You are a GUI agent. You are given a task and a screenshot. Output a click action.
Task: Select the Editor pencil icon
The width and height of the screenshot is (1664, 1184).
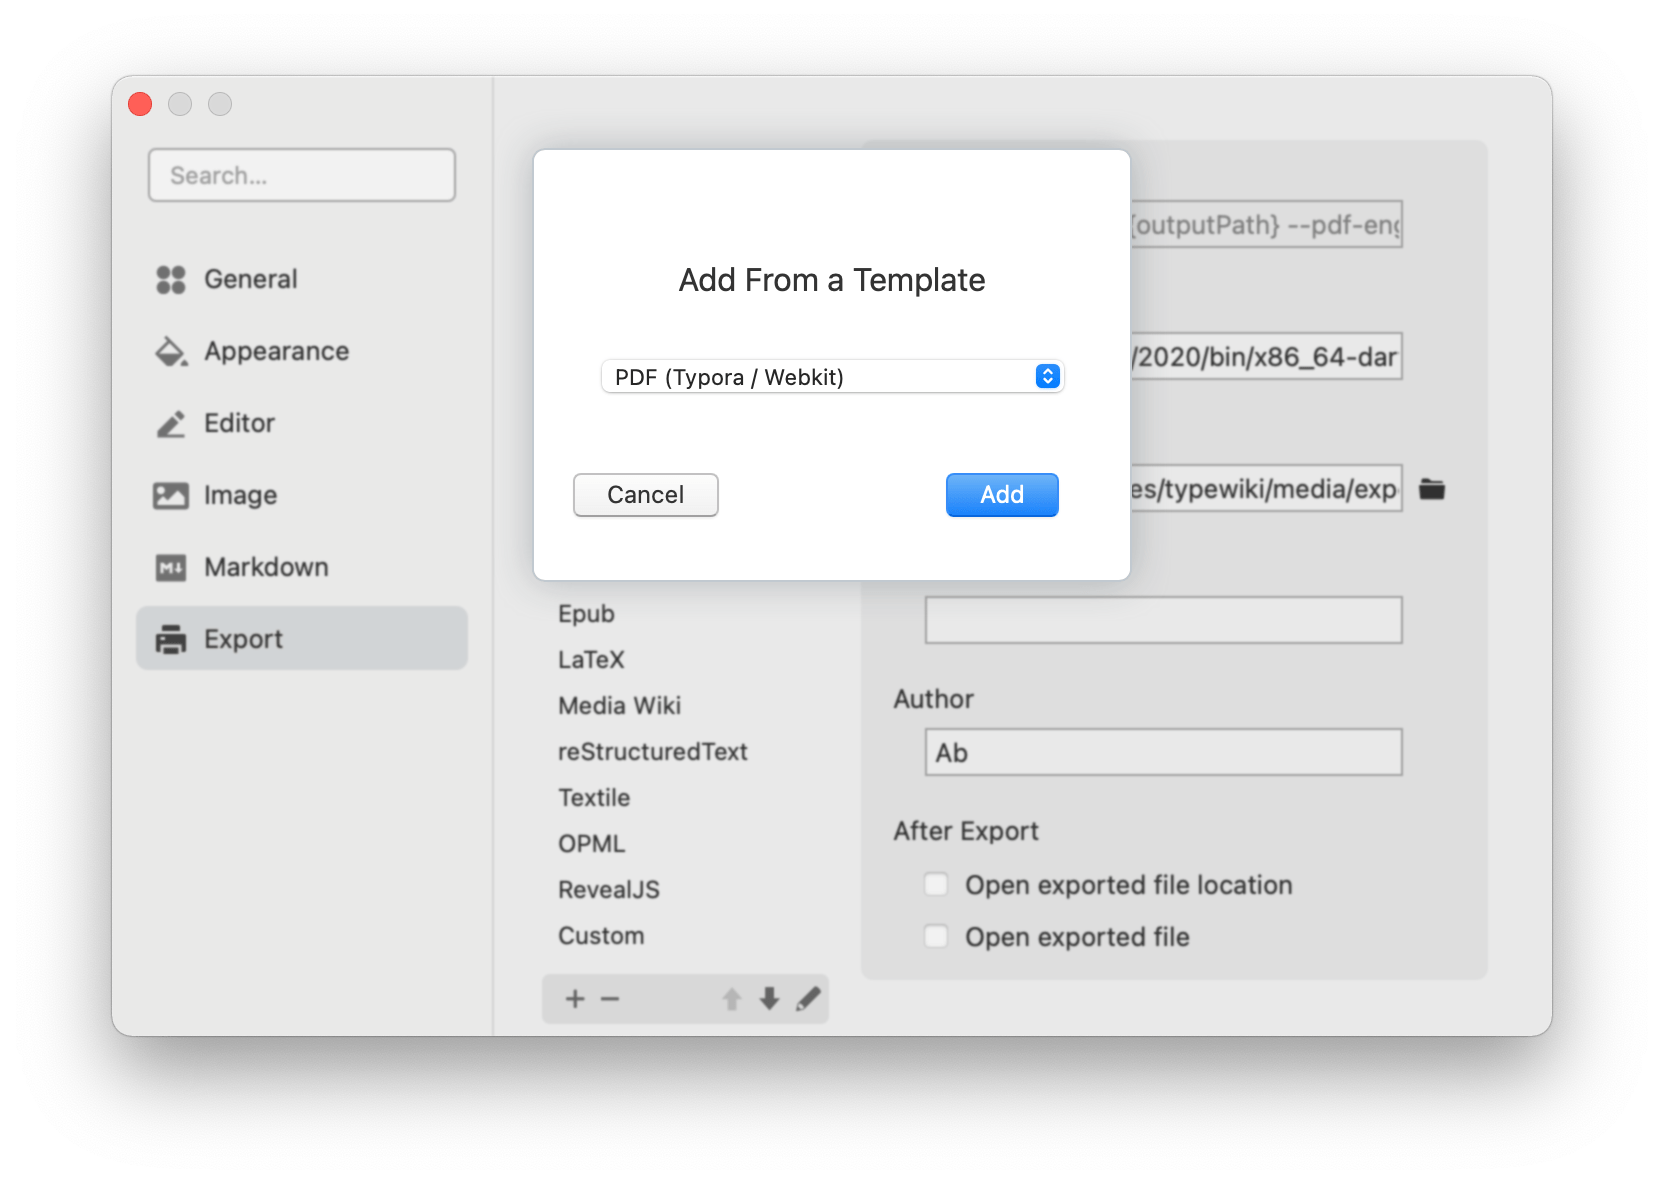click(171, 423)
